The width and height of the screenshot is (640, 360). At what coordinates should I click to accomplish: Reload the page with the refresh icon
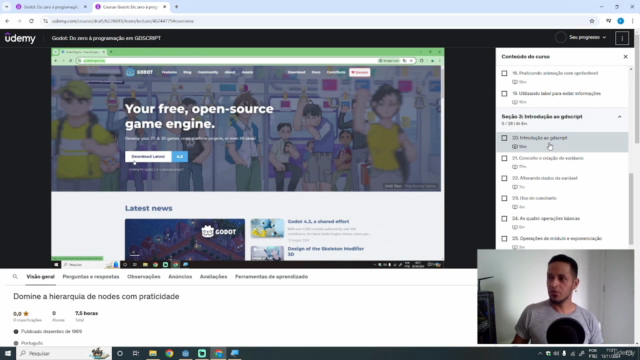31,21
